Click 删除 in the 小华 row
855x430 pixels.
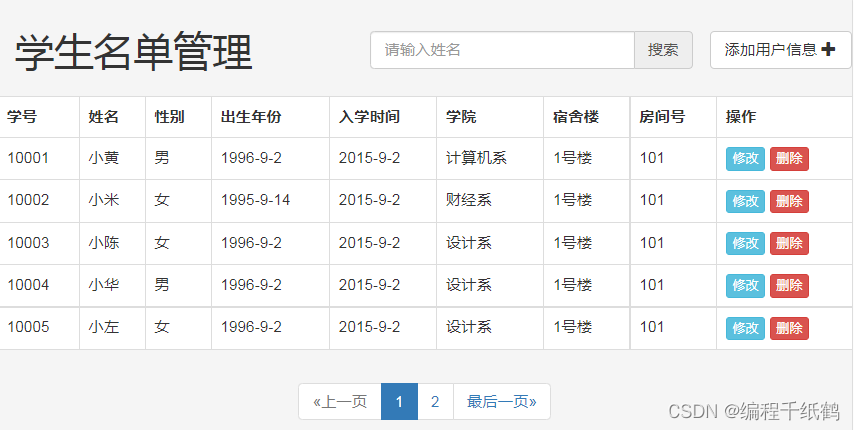pos(789,286)
